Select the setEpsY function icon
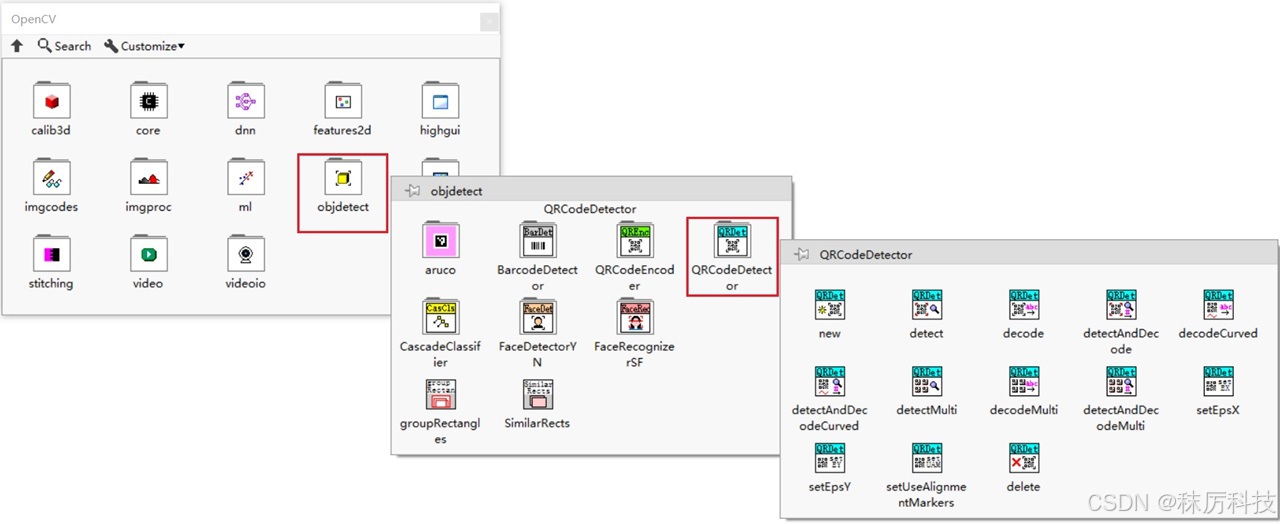The image size is (1280, 524). pyautogui.click(x=830, y=458)
